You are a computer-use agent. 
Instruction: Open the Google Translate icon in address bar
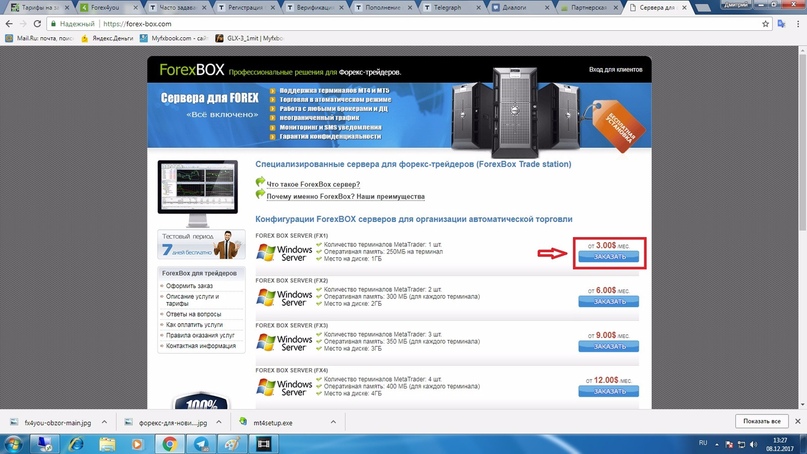781,24
